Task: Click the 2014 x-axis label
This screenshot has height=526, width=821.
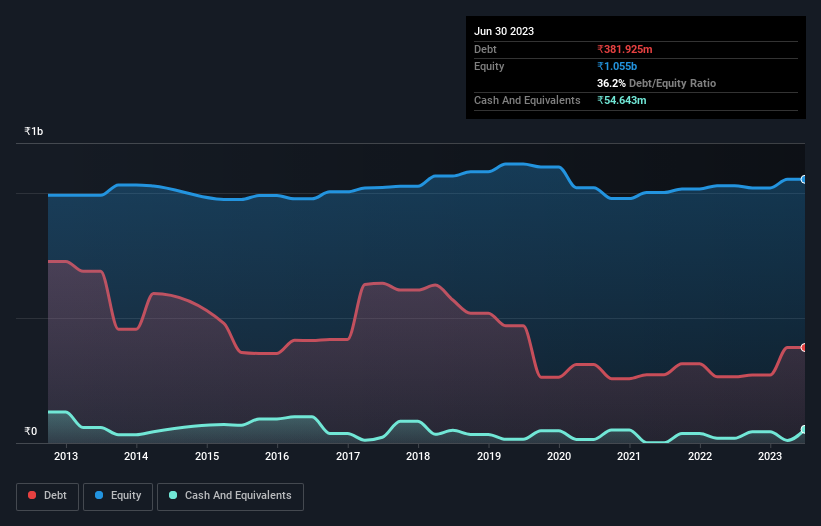Action: (136, 456)
